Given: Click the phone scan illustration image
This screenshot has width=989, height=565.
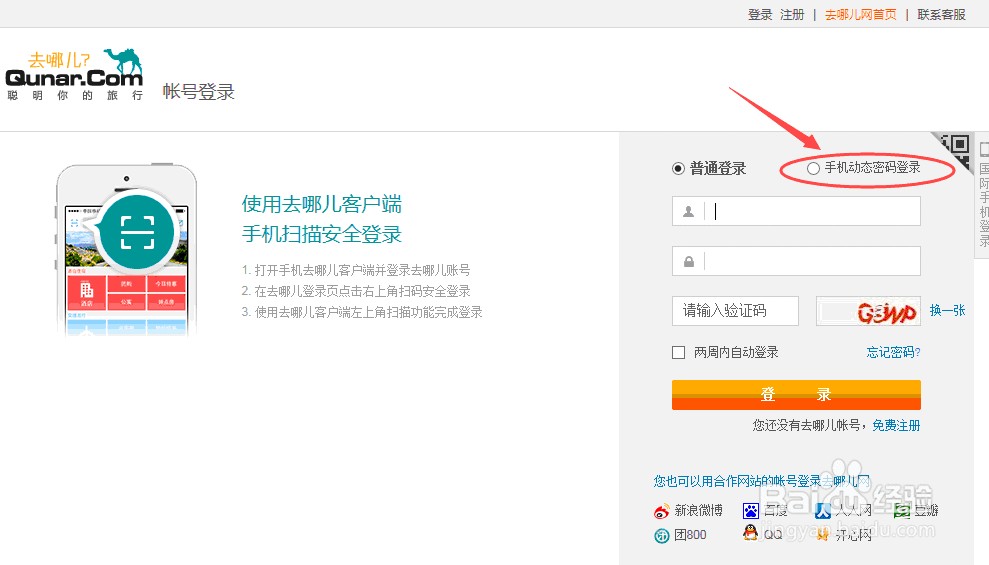Looking at the screenshot, I should click(126, 249).
